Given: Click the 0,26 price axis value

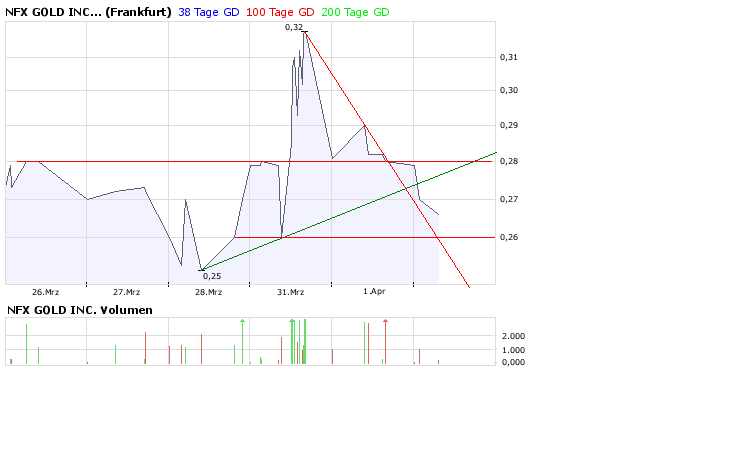Looking at the screenshot, I should [509, 237].
